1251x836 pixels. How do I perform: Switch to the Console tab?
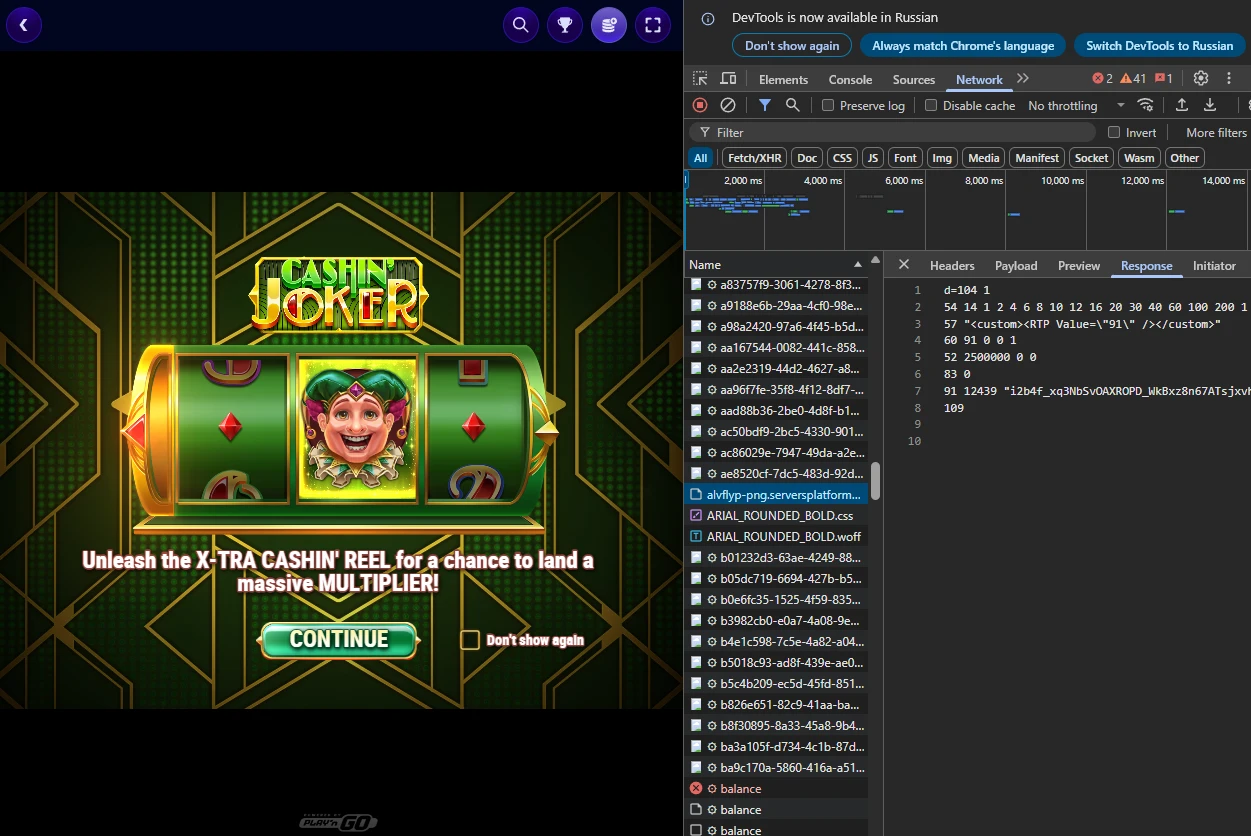click(x=850, y=80)
